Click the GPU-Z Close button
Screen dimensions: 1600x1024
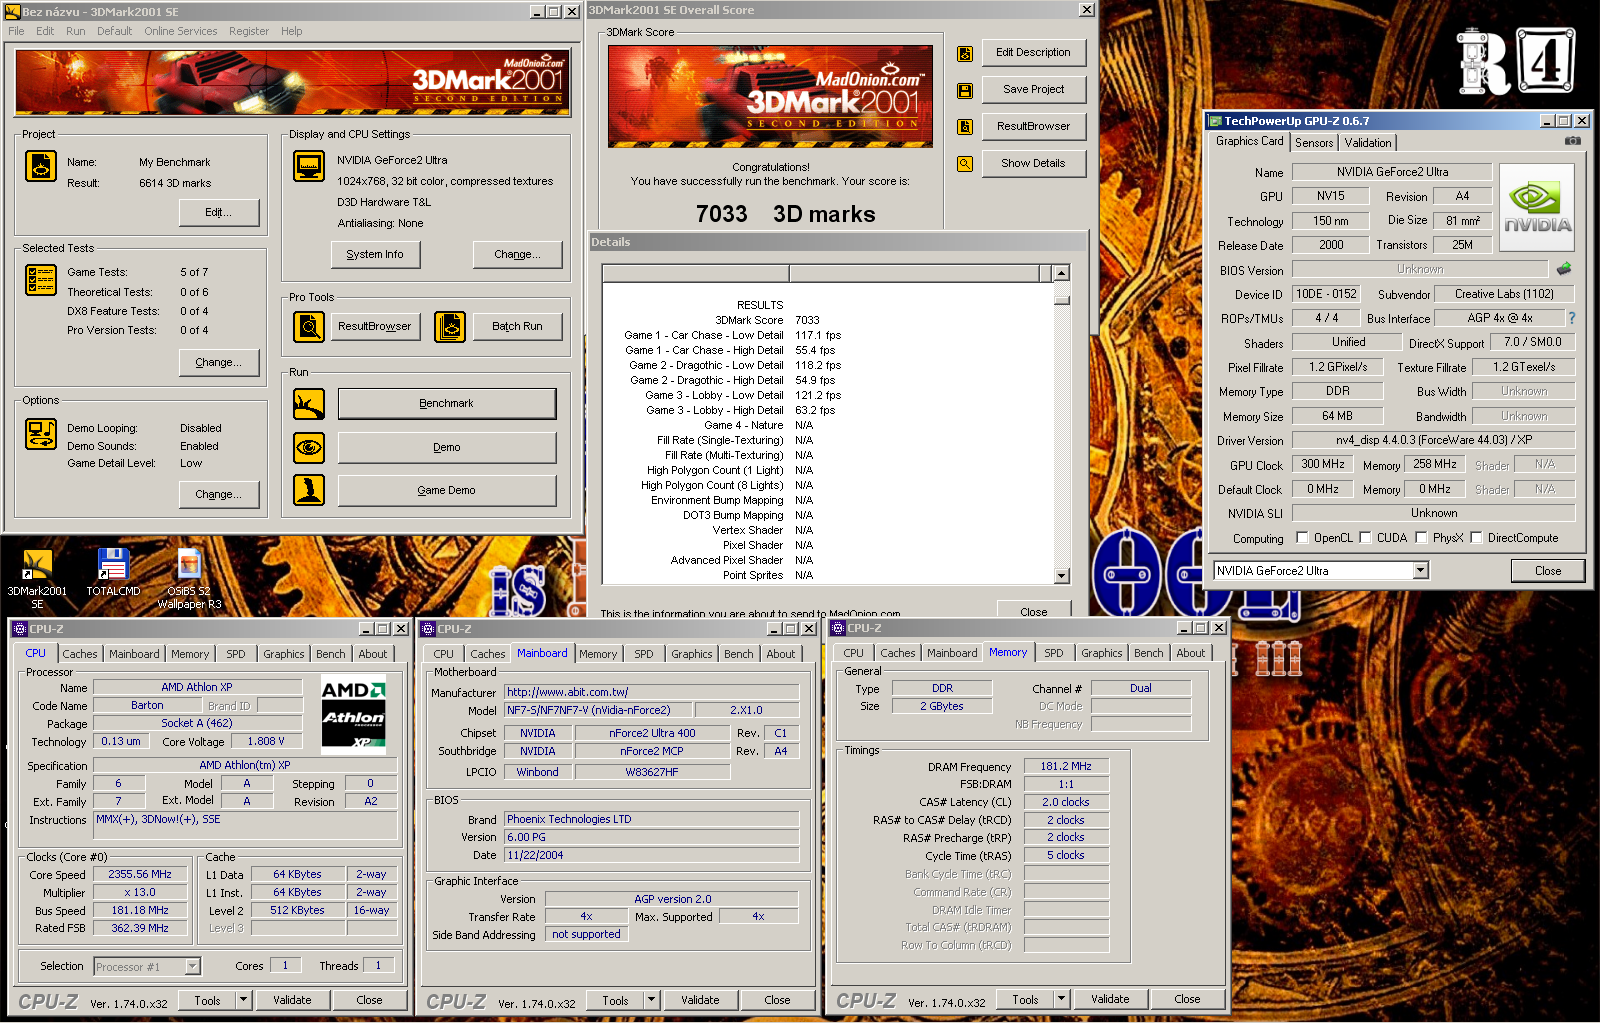[1548, 571]
